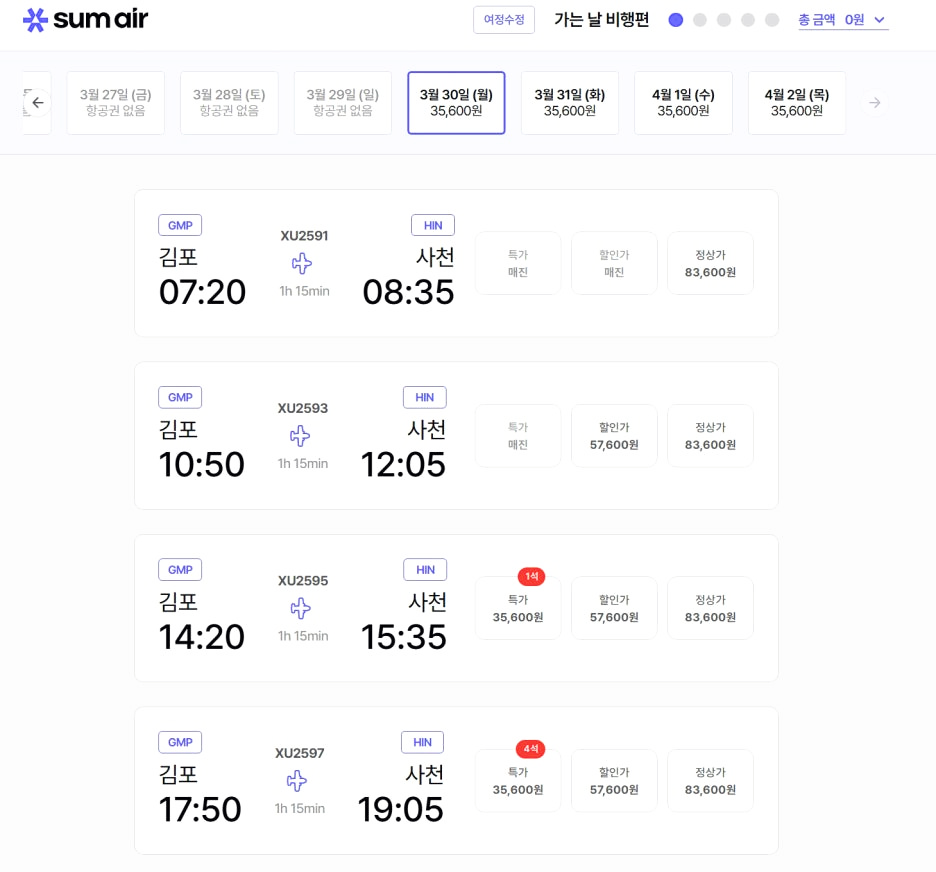936x872 pixels.
Task: Select the 3월 30일 (월) date tab
Action: [456, 103]
